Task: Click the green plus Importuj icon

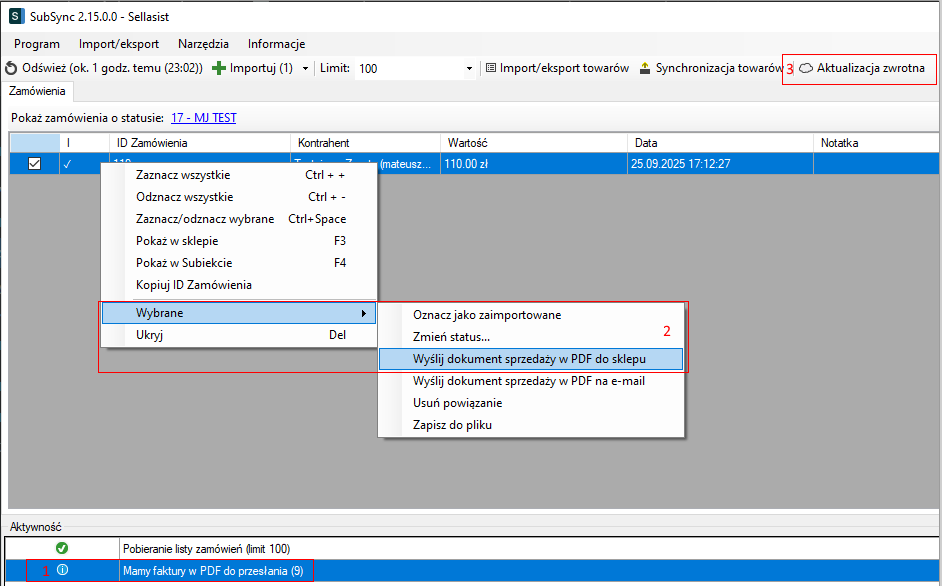Action: tap(219, 68)
